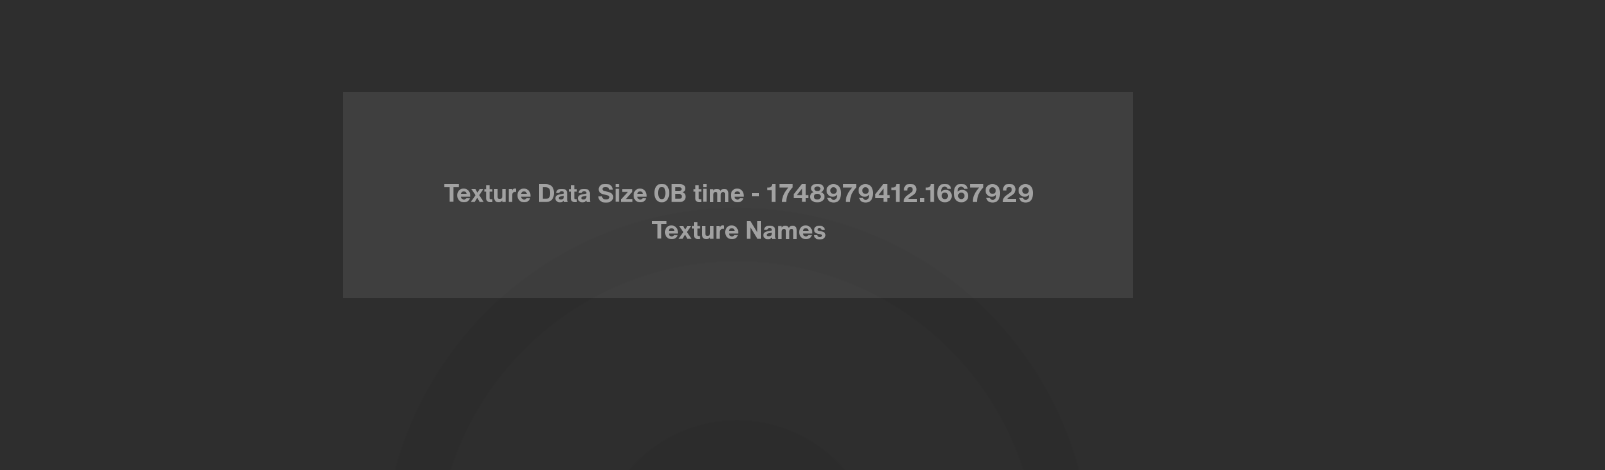Click the Texture Names heading
Screen dimensions: 1605x470
(x=738, y=230)
